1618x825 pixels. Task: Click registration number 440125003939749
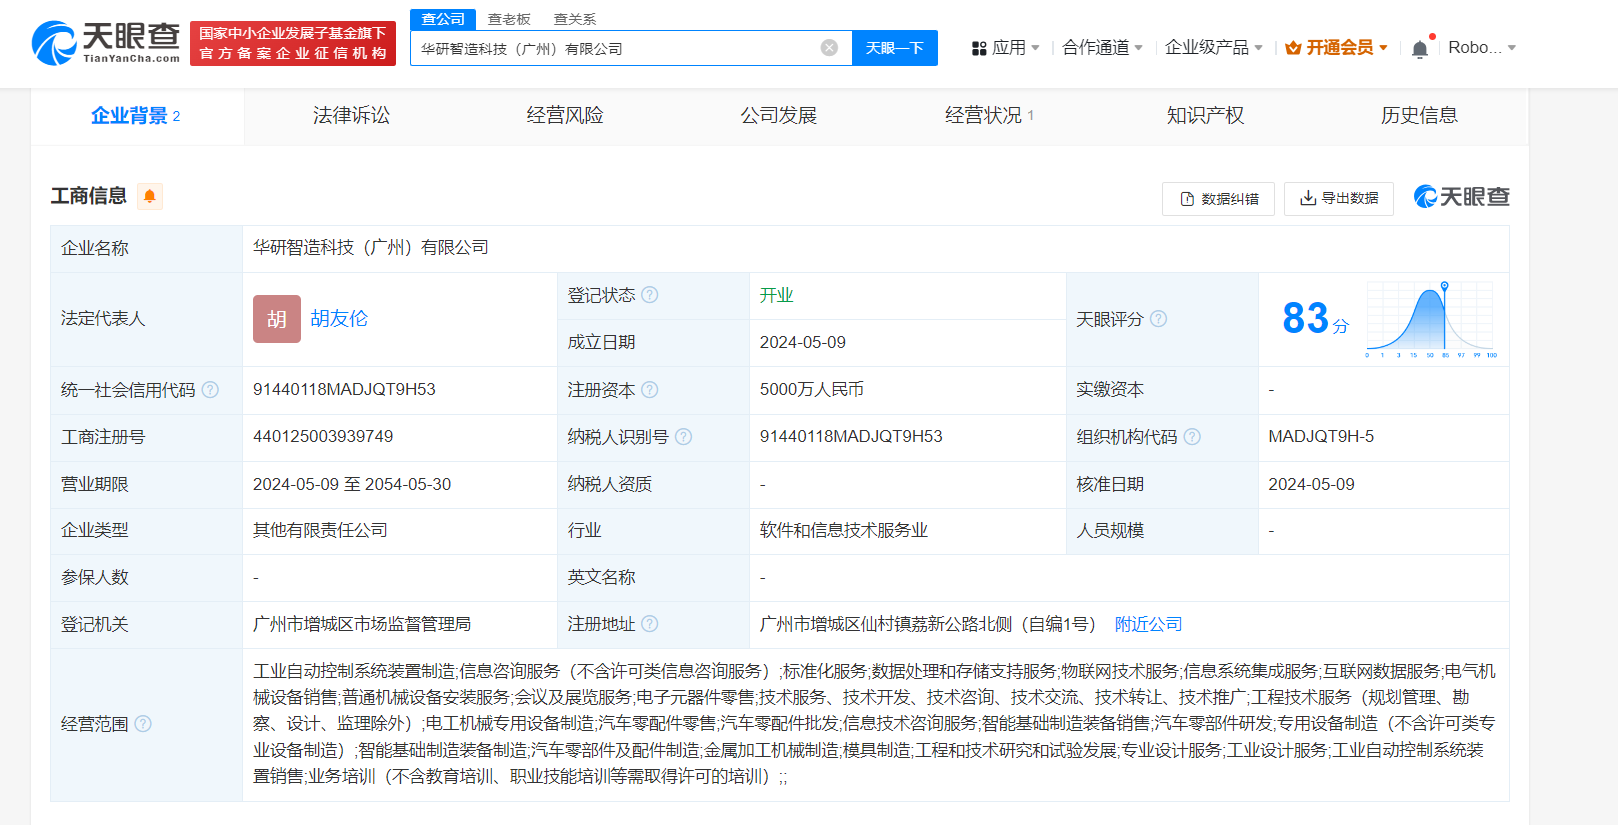tap(323, 437)
